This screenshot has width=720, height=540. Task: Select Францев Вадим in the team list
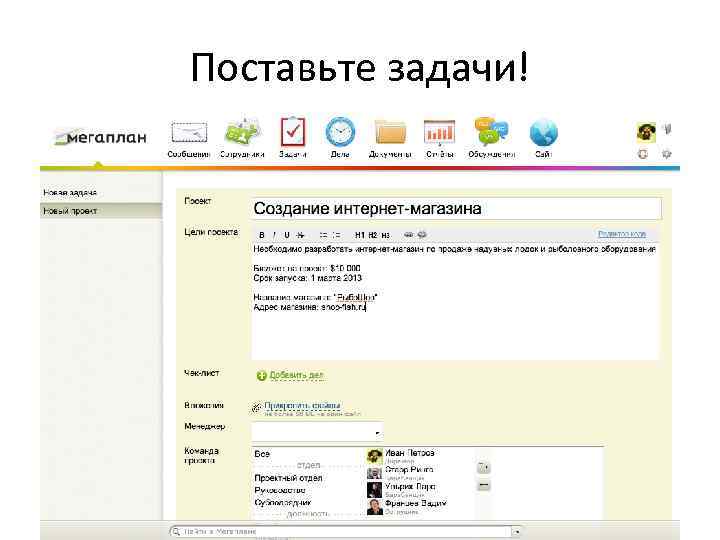point(416,503)
